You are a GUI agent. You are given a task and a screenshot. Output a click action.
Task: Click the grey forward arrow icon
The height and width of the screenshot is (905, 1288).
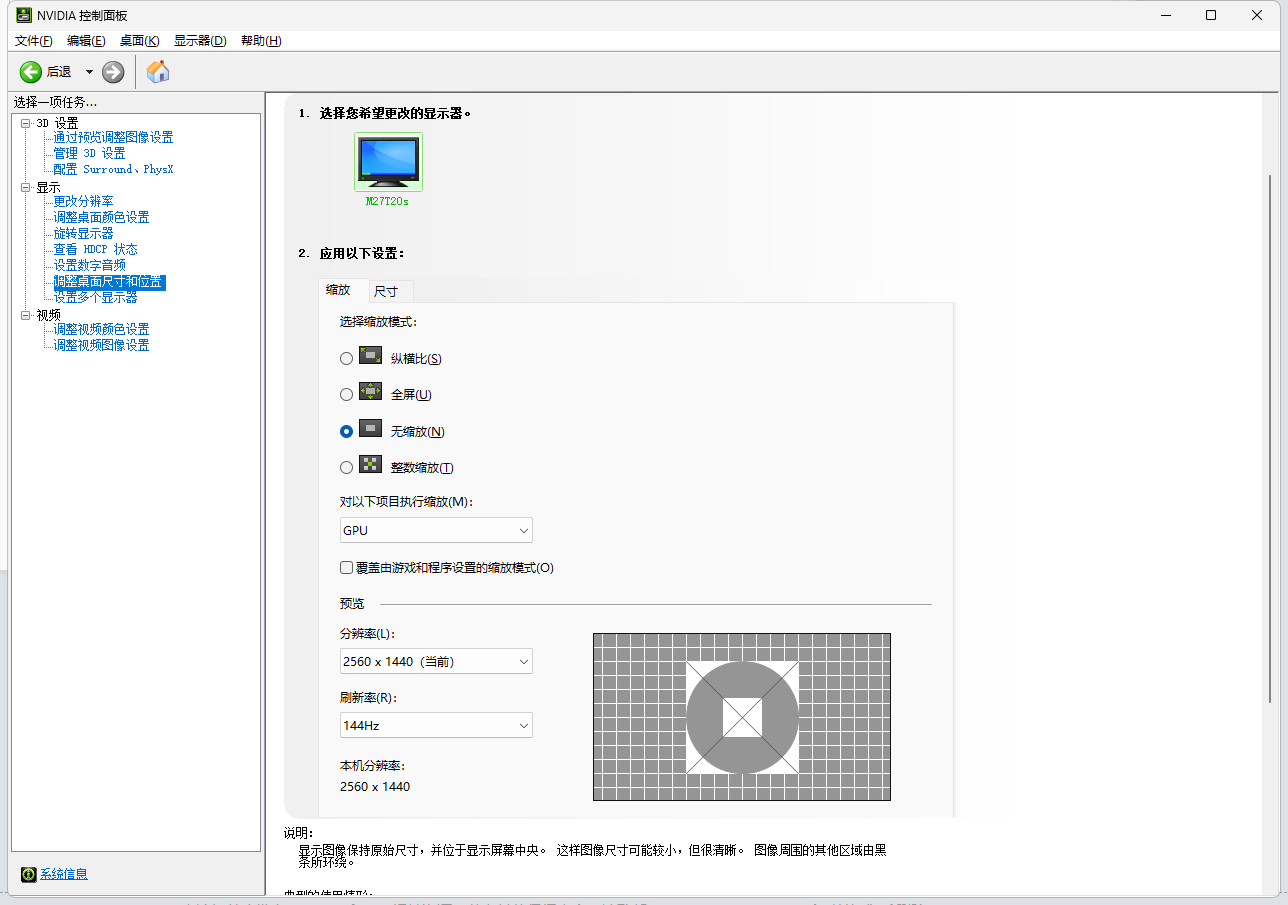tap(113, 71)
